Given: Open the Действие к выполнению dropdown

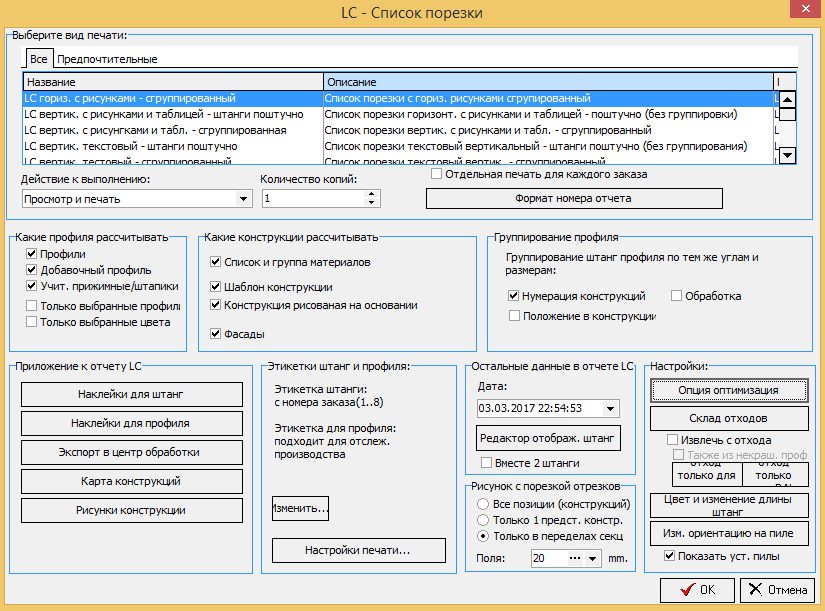Looking at the screenshot, I should pos(243,199).
